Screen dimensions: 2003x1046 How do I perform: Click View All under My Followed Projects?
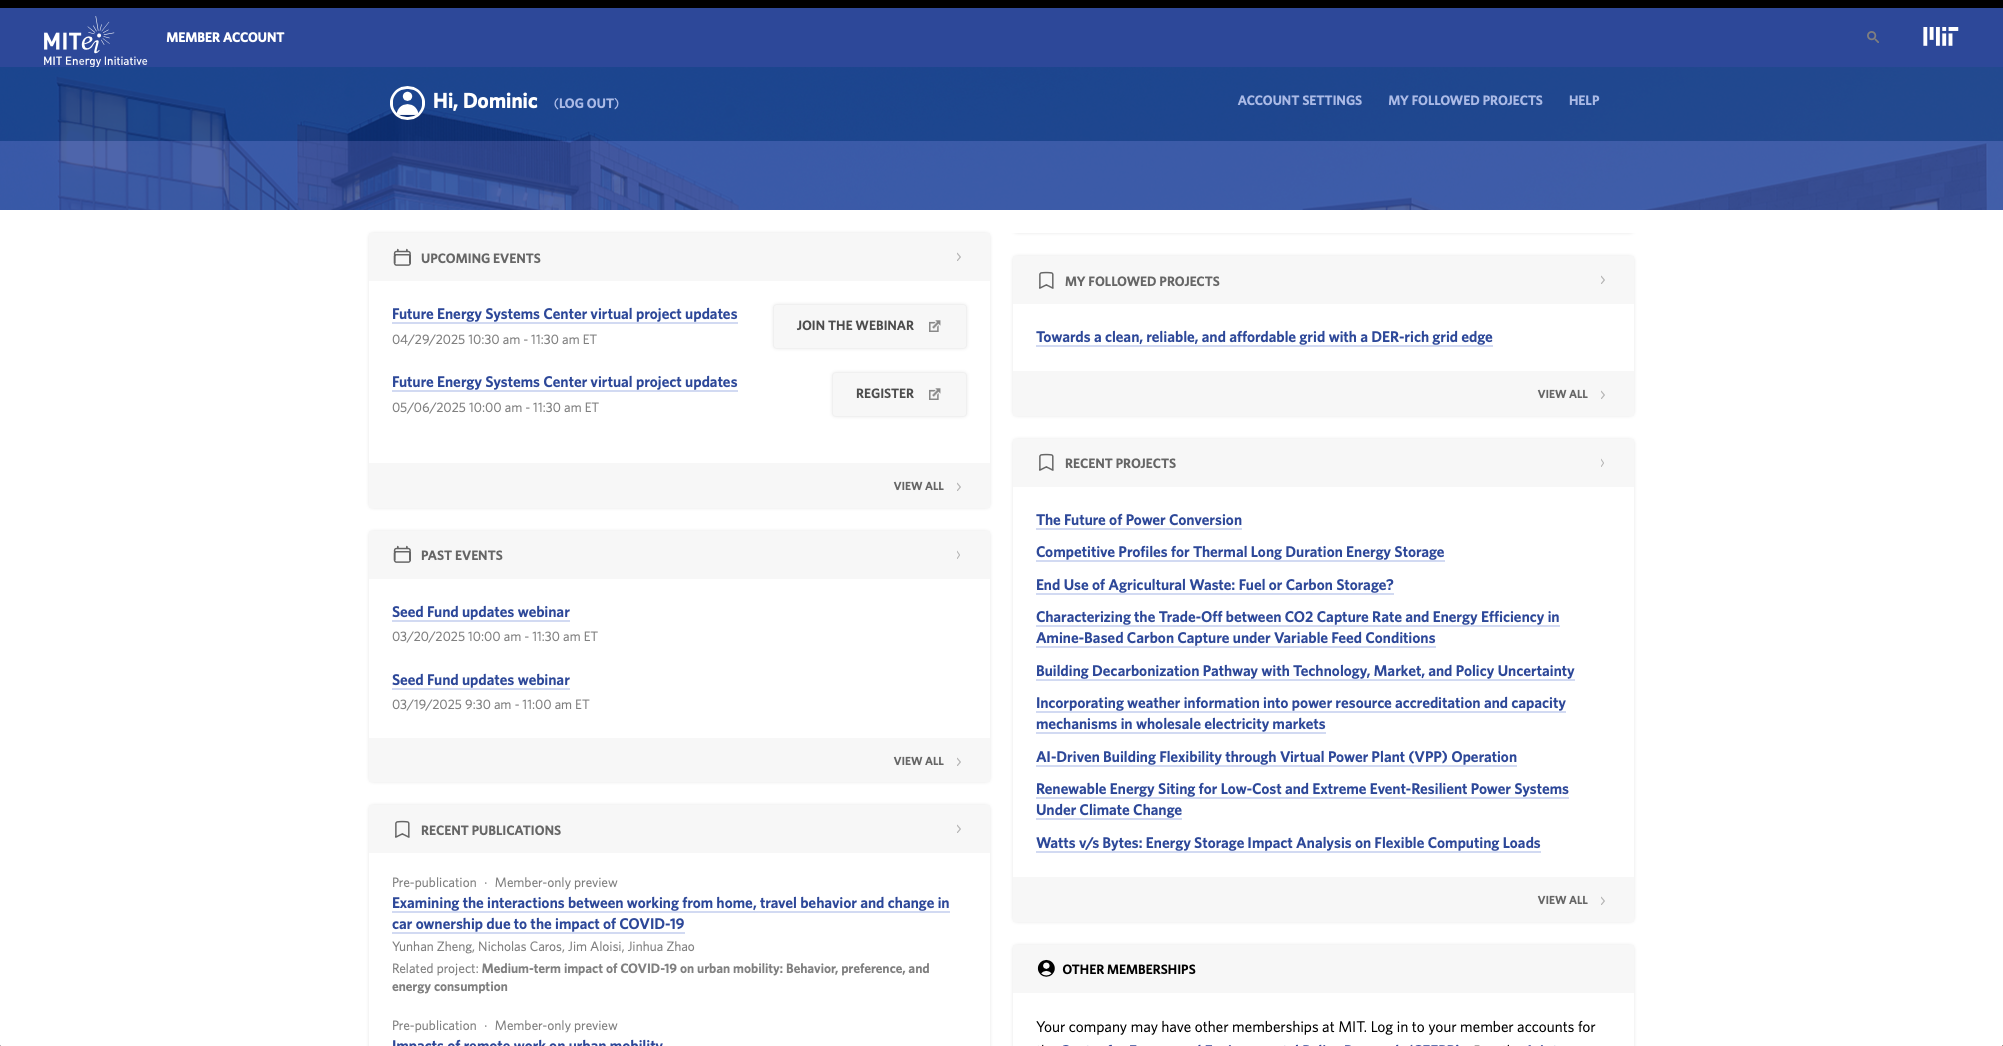coord(1571,394)
